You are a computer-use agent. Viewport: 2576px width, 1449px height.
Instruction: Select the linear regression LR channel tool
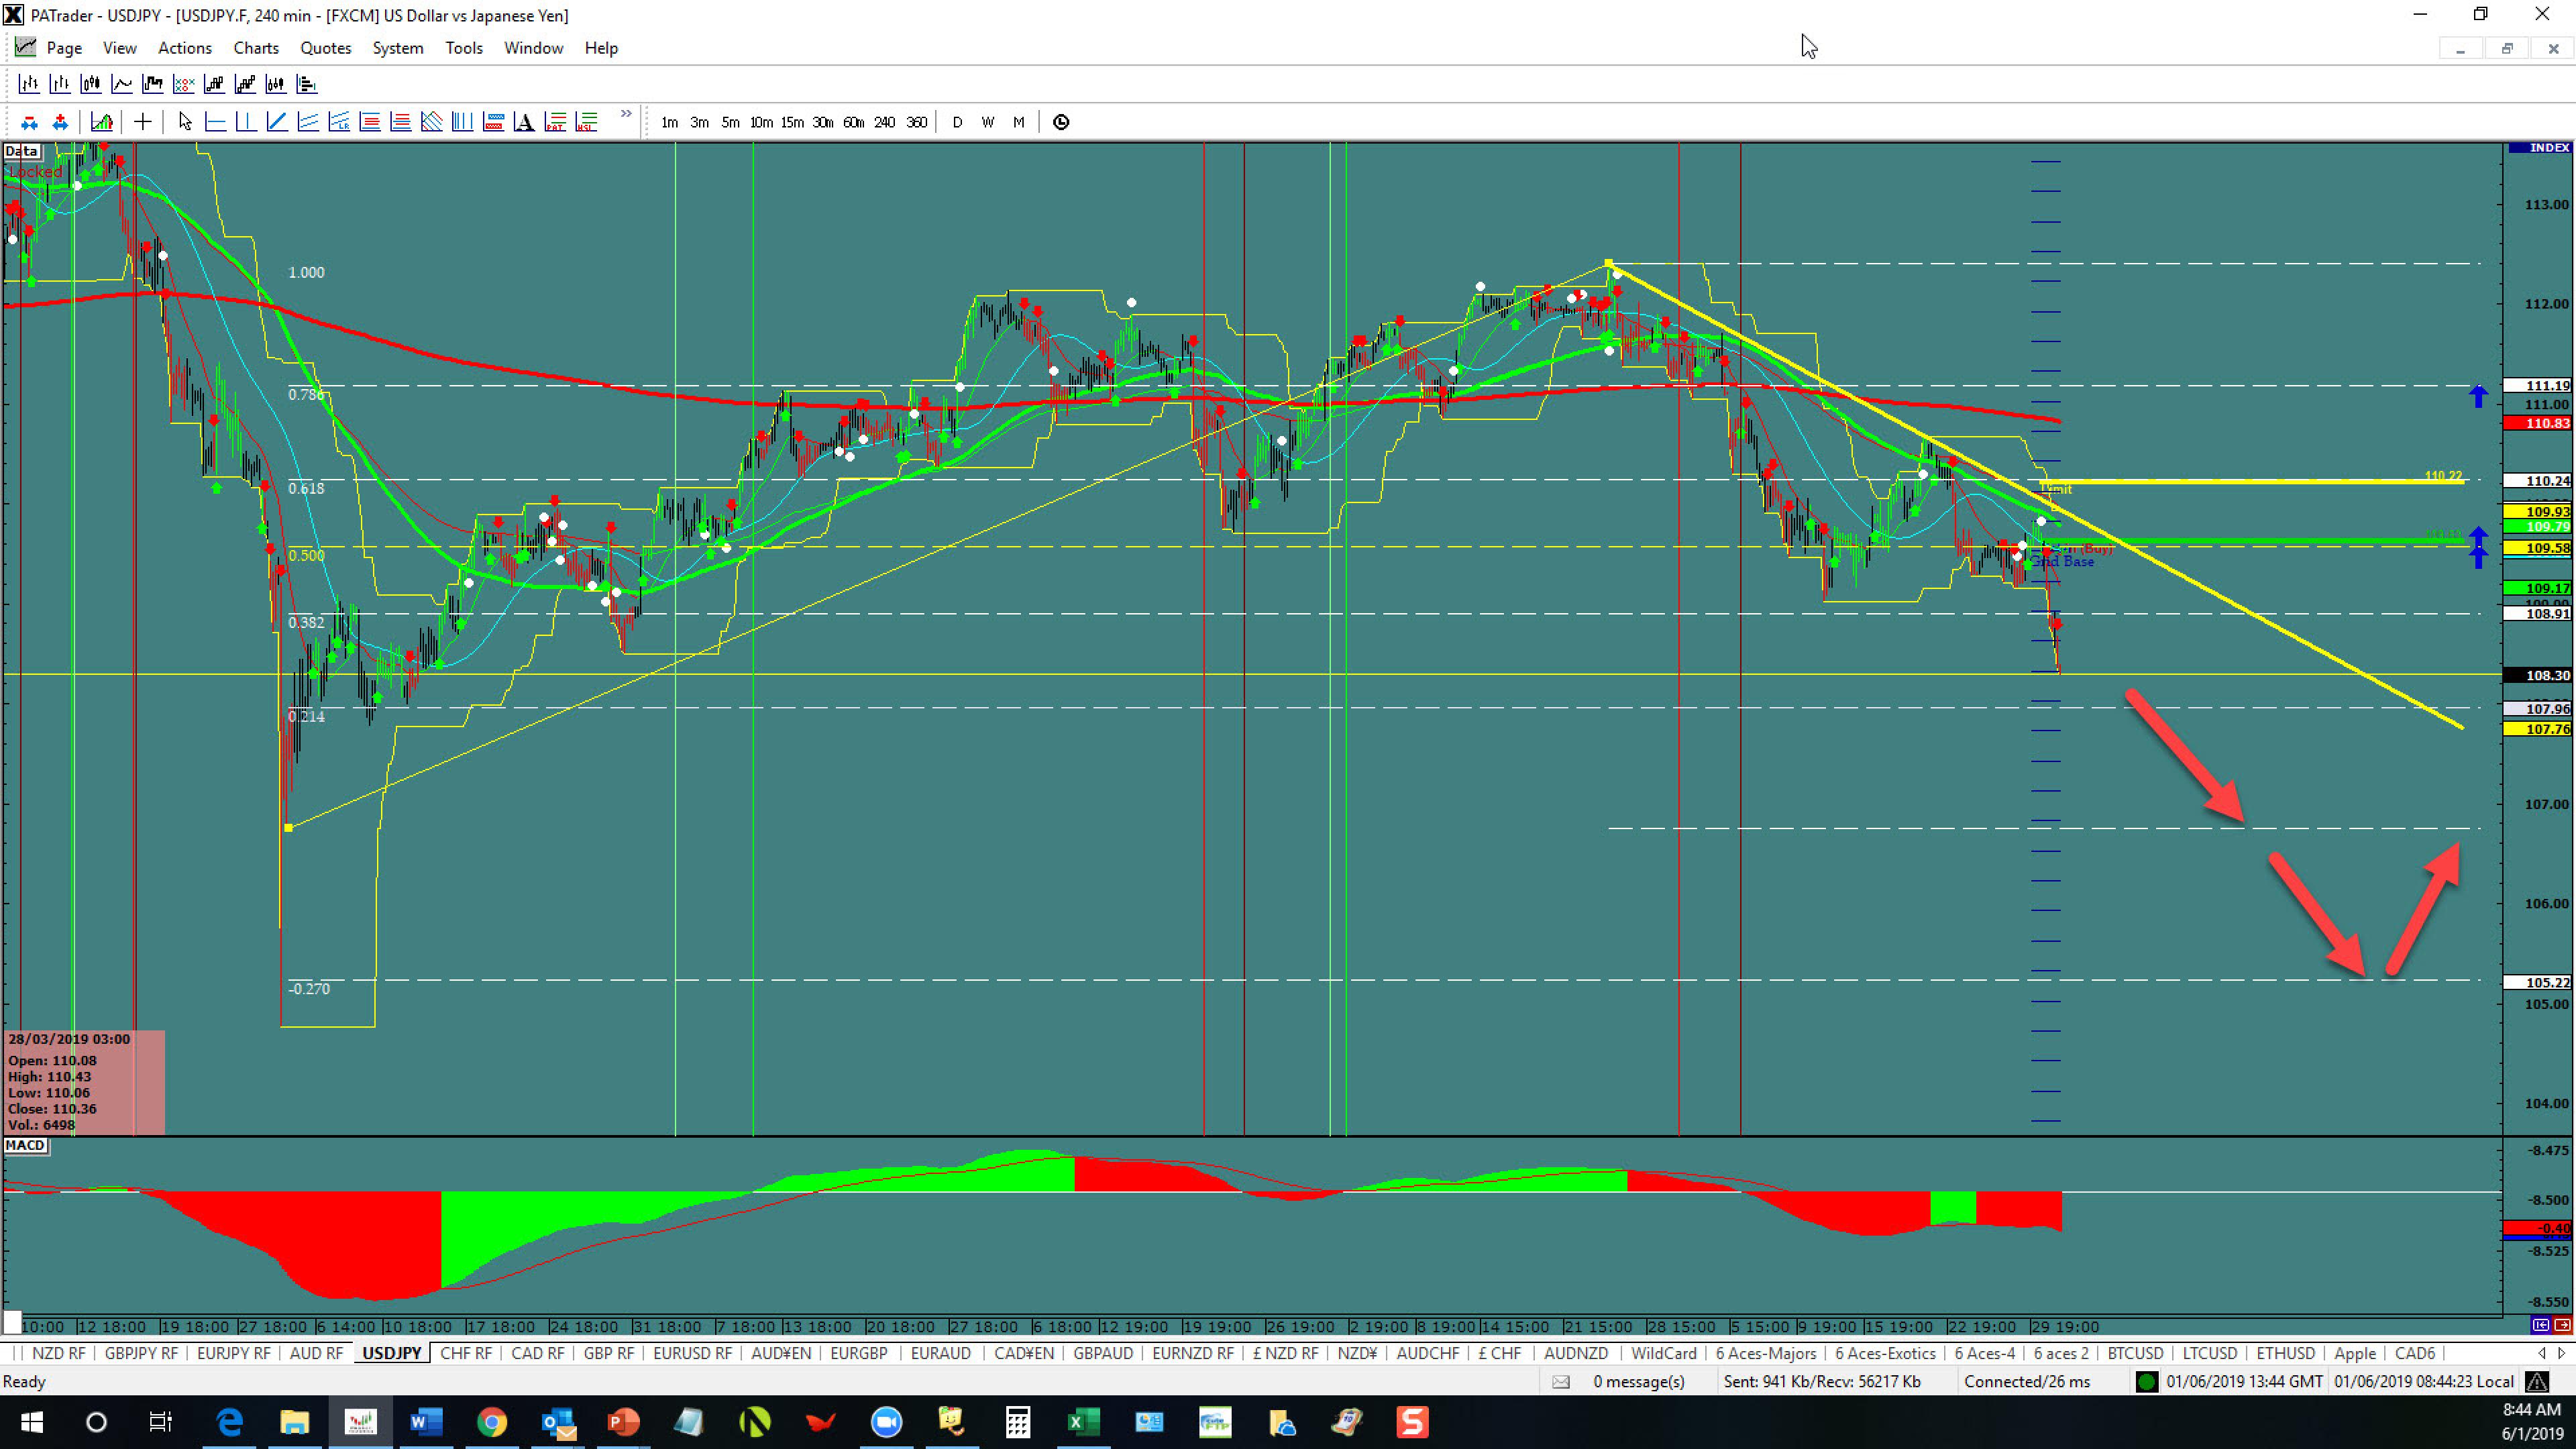(339, 122)
